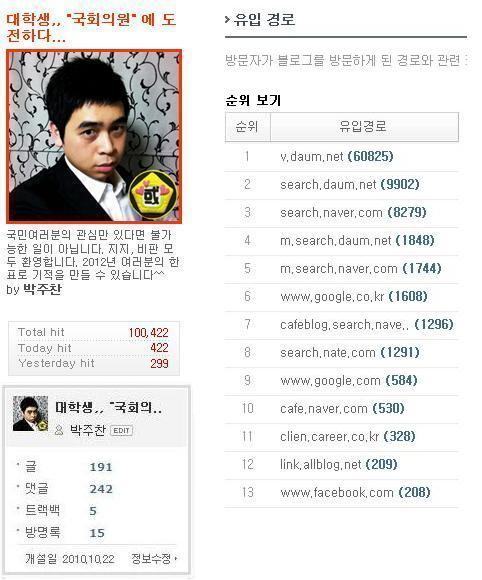Open the 정보수정 link
The image size is (482, 580).
click(x=151, y=558)
